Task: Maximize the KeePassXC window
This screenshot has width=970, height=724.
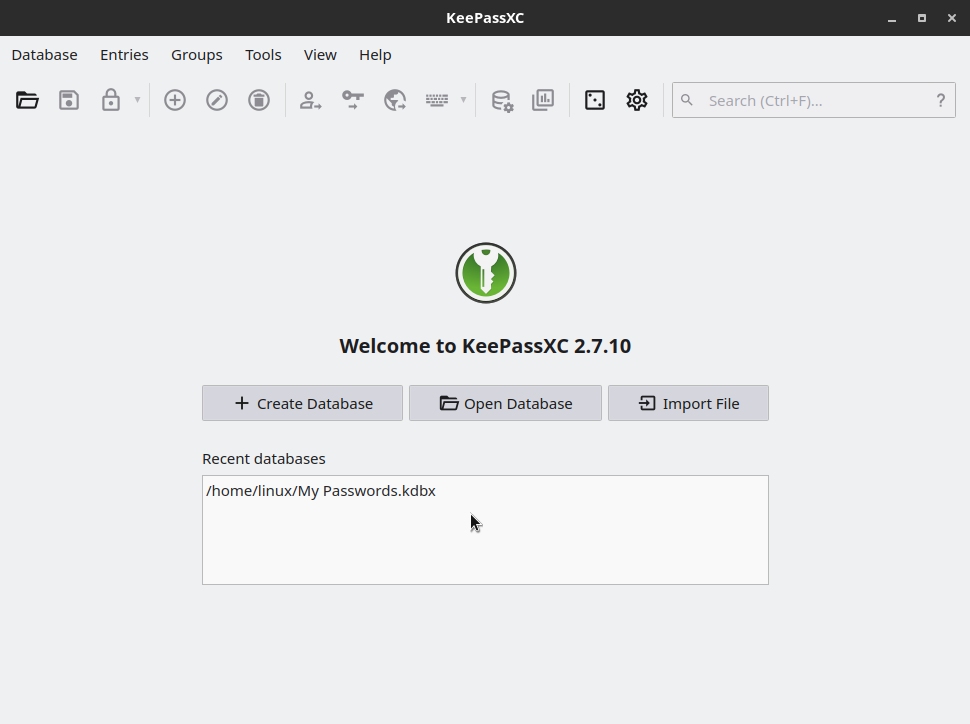Action: 922,18
